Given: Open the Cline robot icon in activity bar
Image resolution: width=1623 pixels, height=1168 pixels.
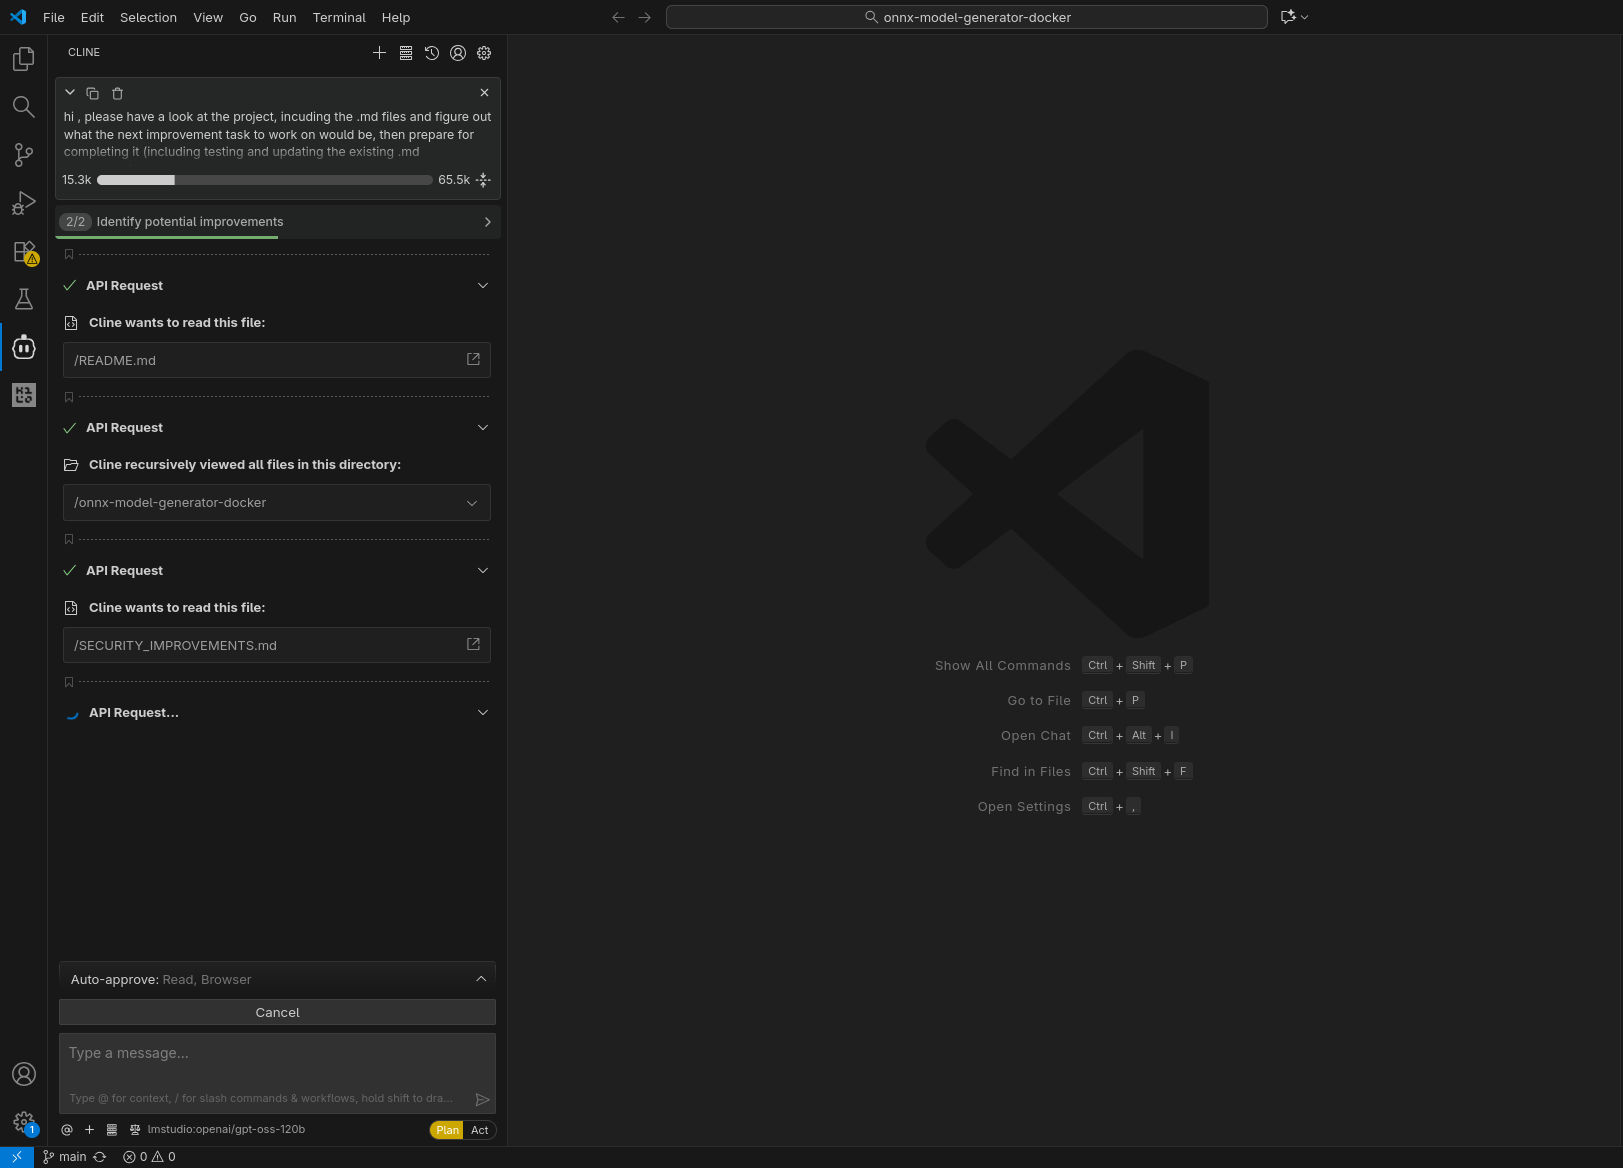Looking at the screenshot, I should 24,347.
